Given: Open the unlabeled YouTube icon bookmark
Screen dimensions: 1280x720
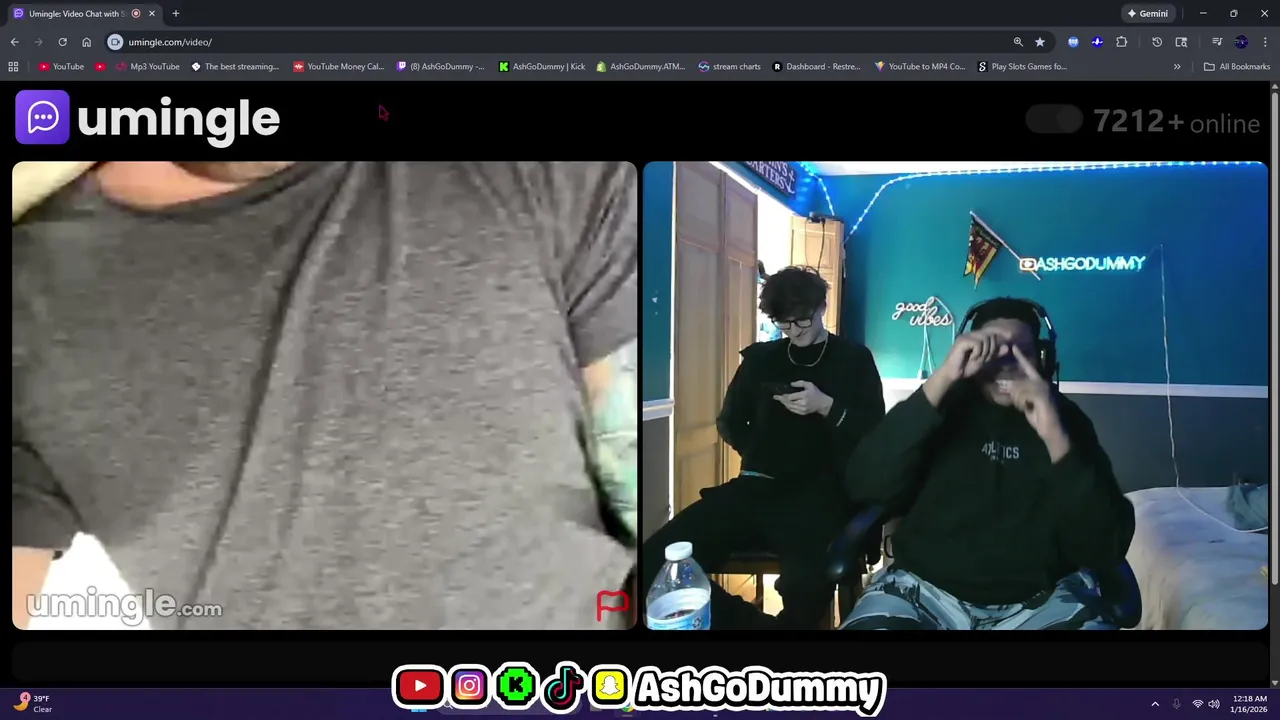Looking at the screenshot, I should point(100,67).
